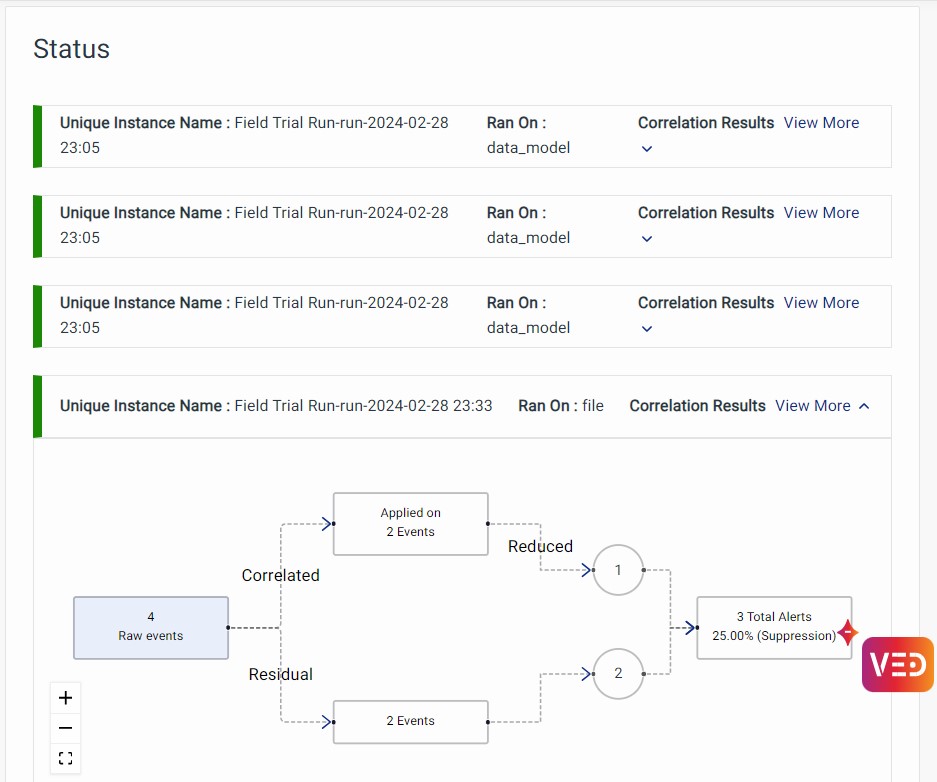The image size is (937, 782).
Task: Click the 4 Raw events node
Action: (151, 627)
